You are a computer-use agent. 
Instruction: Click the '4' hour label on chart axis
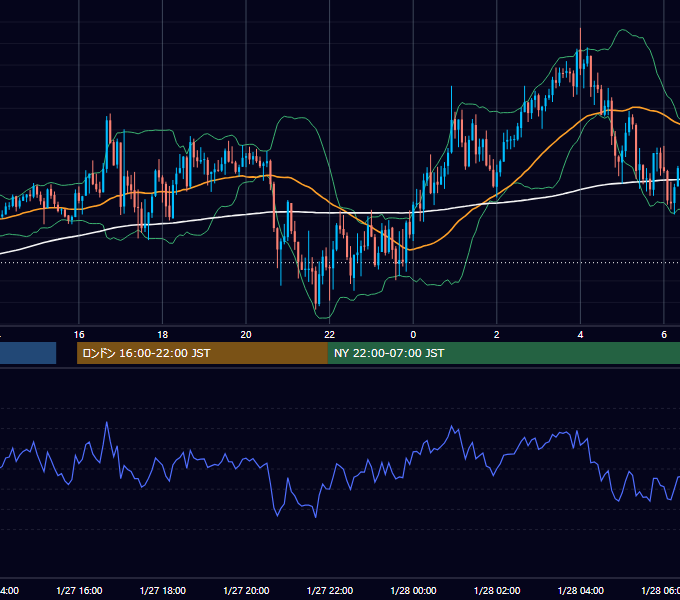pos(580,335)
